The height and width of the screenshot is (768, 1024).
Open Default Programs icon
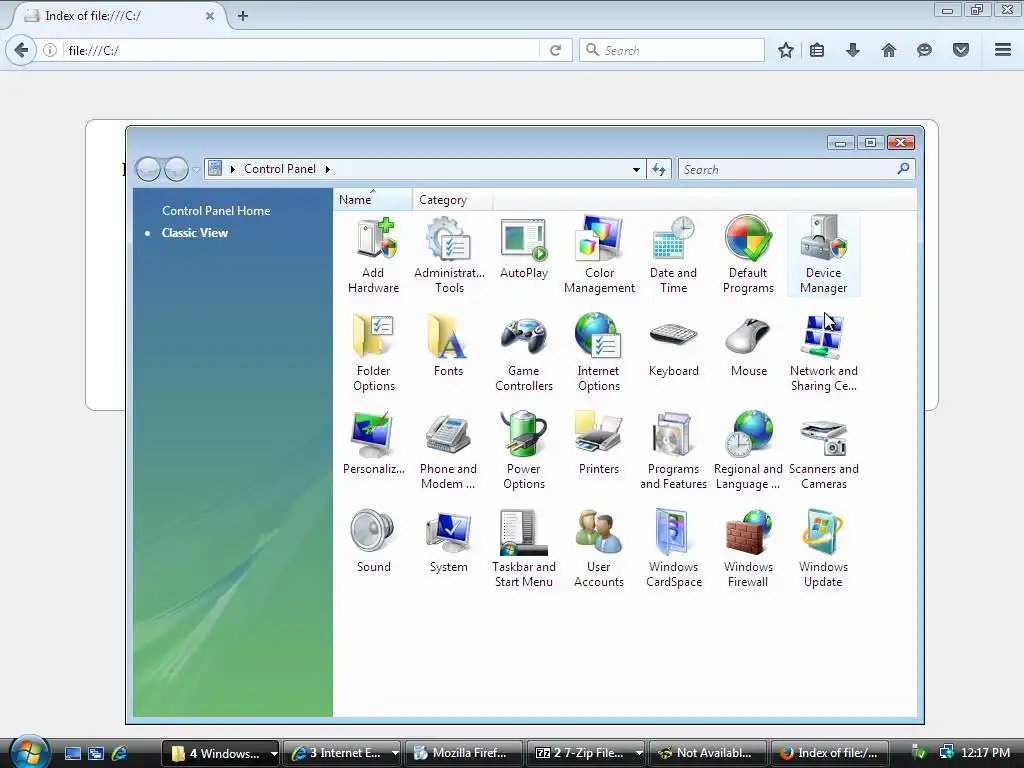748,255
